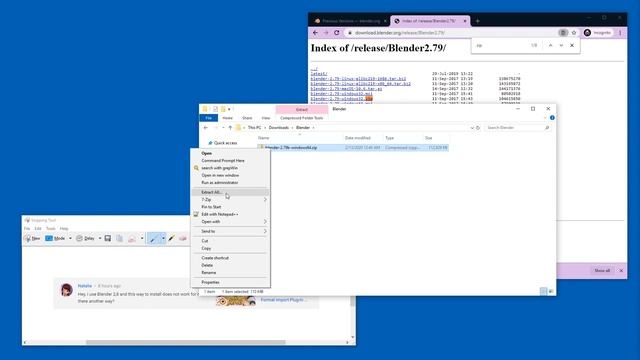This screenshot has width=640, height=360.
Task: Click the Incognito profile indicator
Action: coord(598,33)
